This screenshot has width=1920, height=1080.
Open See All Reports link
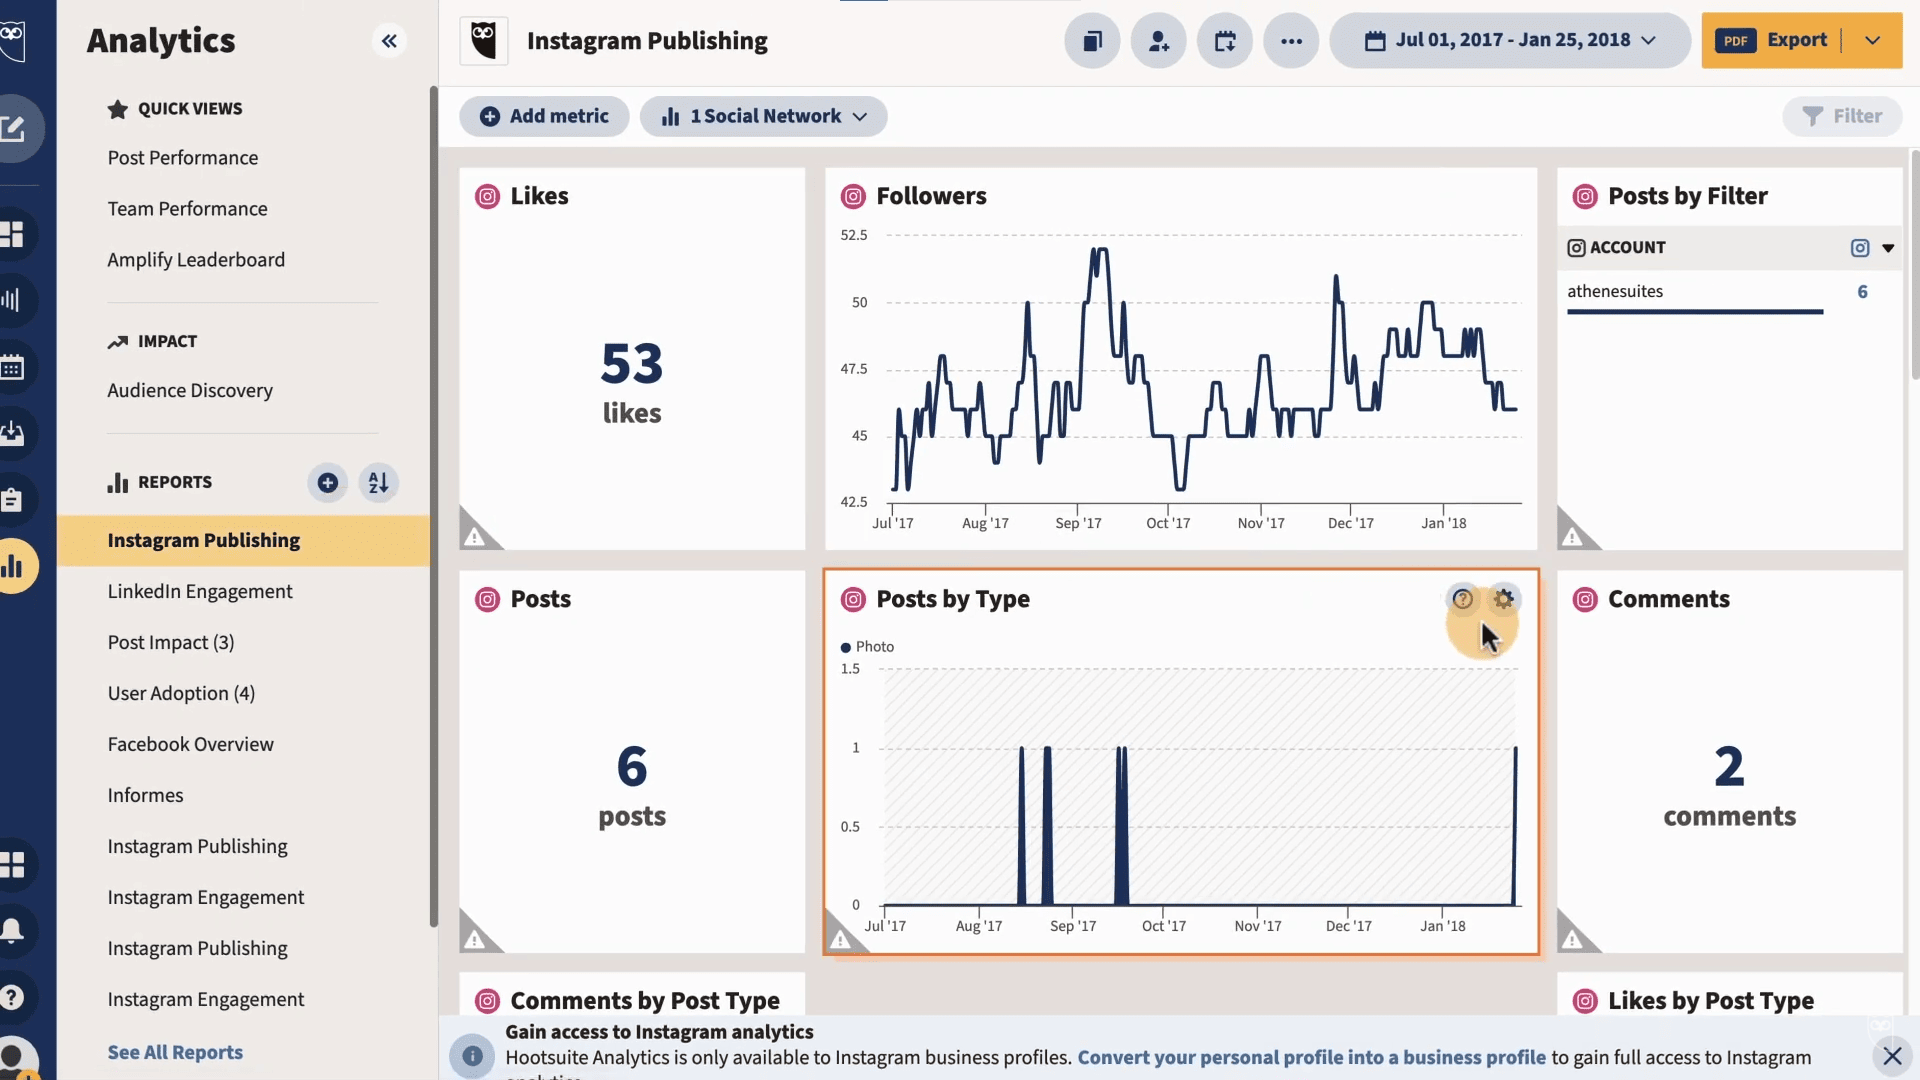[x=175, y=1052]
